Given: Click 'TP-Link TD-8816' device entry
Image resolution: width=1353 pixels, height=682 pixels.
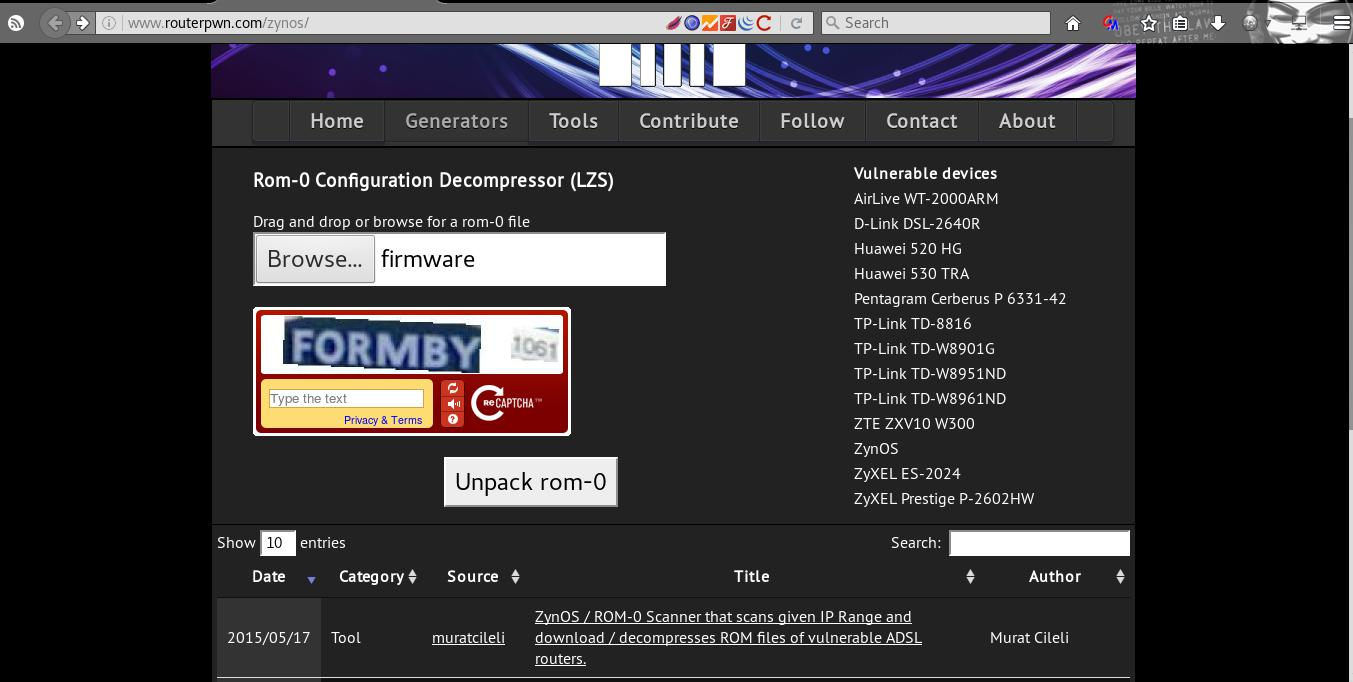Looking at the screenshot, I should pos(913,323).
